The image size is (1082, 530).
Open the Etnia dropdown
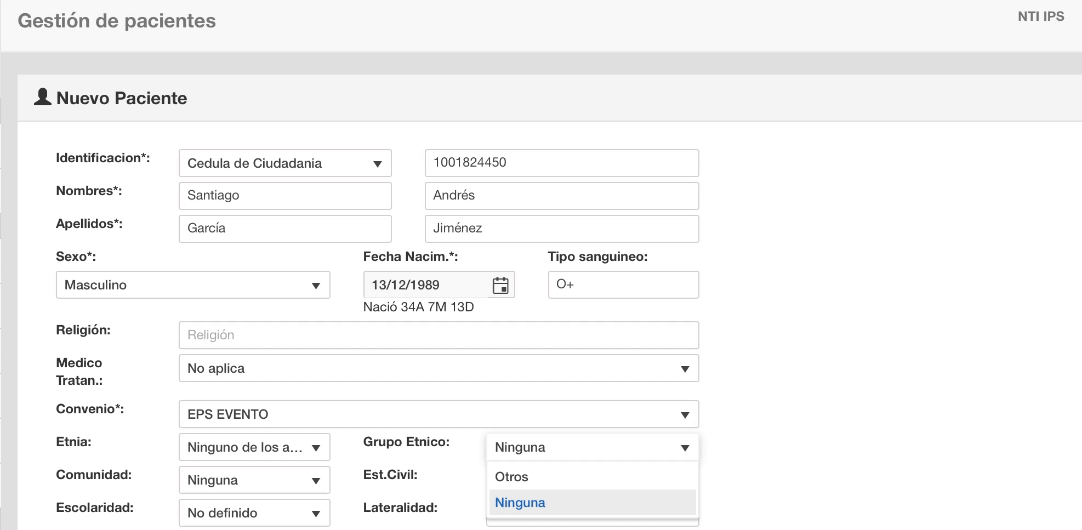[254, 448]
